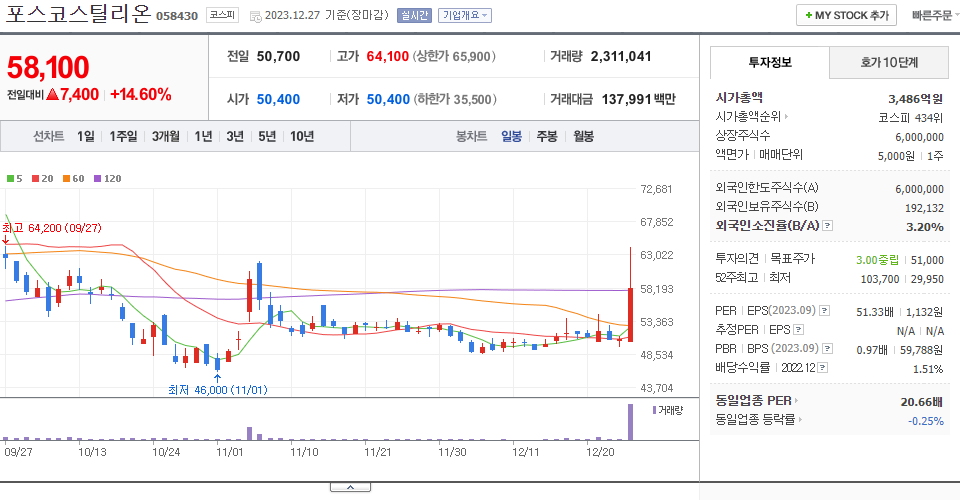
Task: Select the 1일 line chart period
Action: pos(86,136)
